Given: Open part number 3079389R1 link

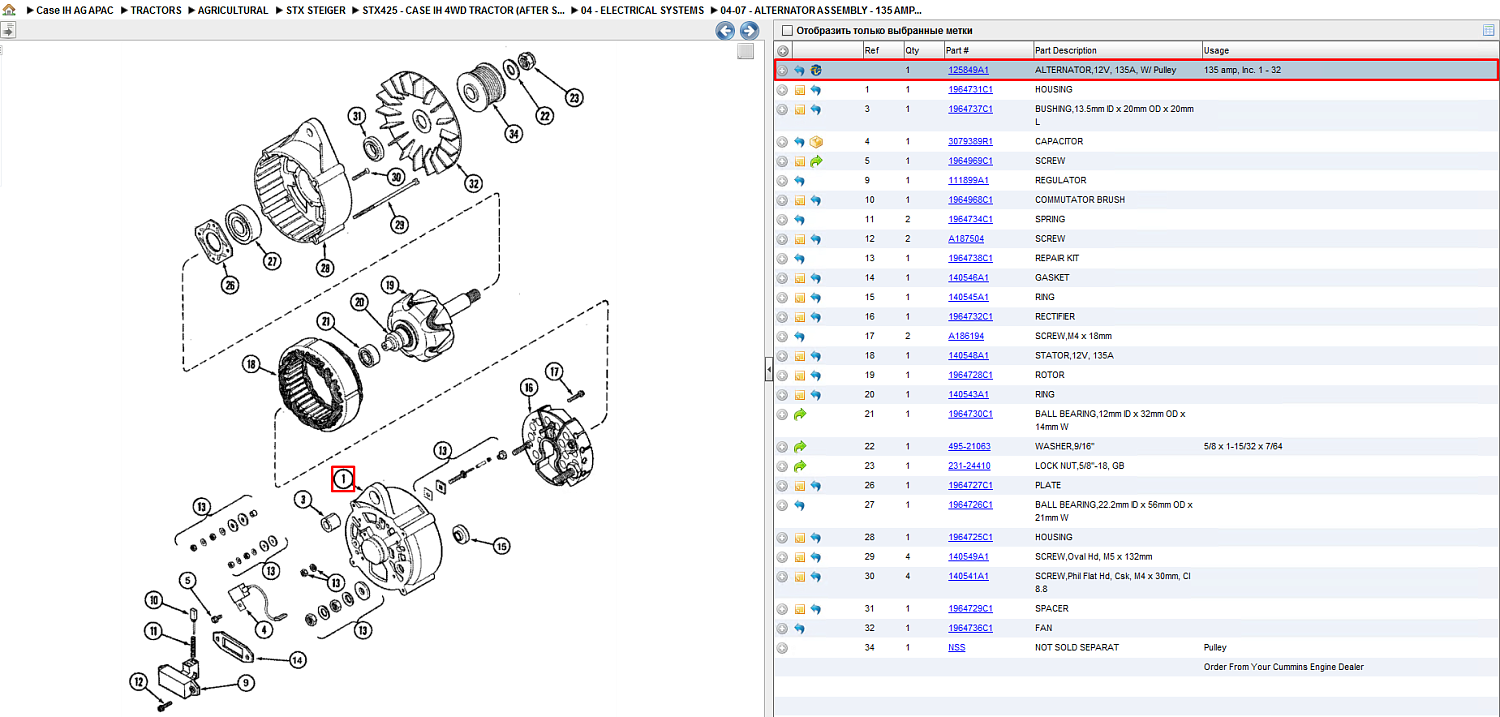Looking at the screenshot, I should pos(970,142).
